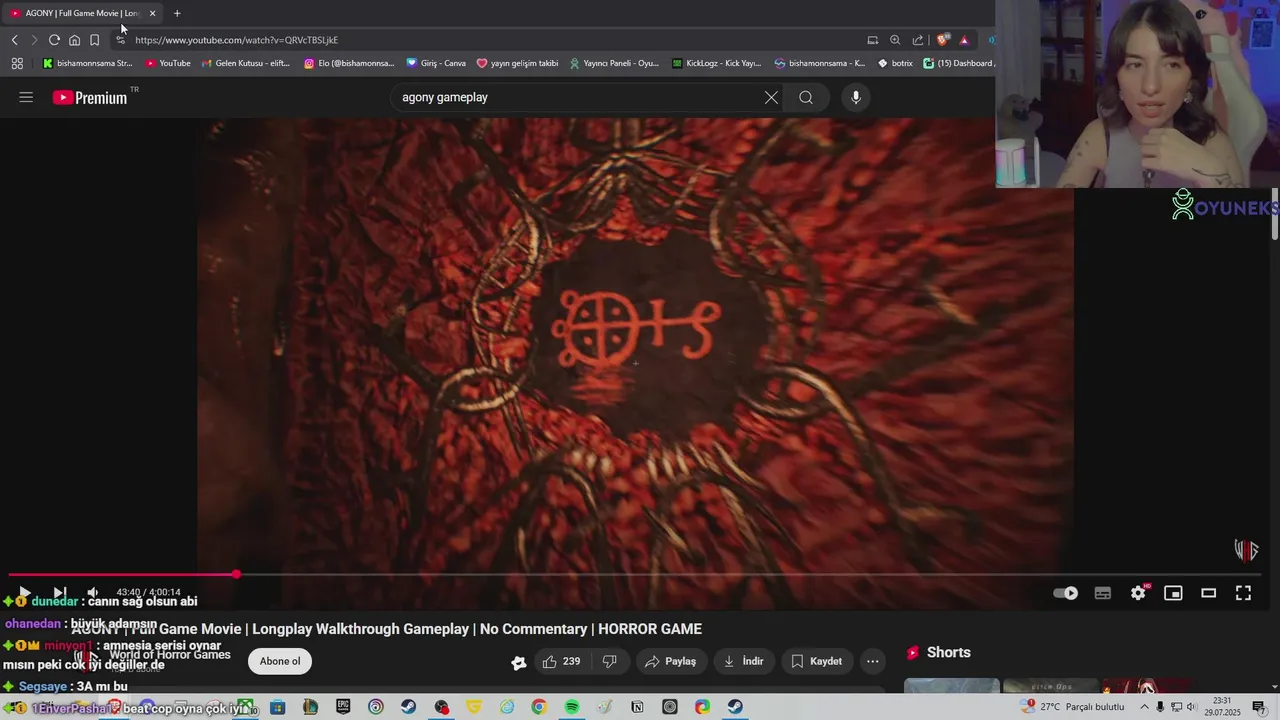Switch the player to miniplayer mode
Screen dimensions: 1280x720
1173,593
